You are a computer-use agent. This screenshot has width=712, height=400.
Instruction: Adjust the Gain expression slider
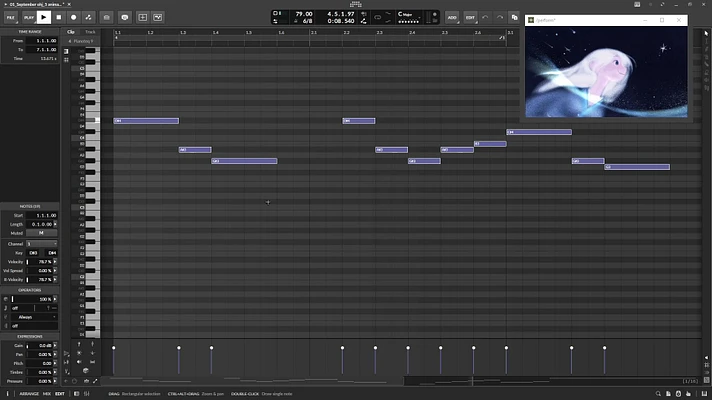tap(40, 346)
